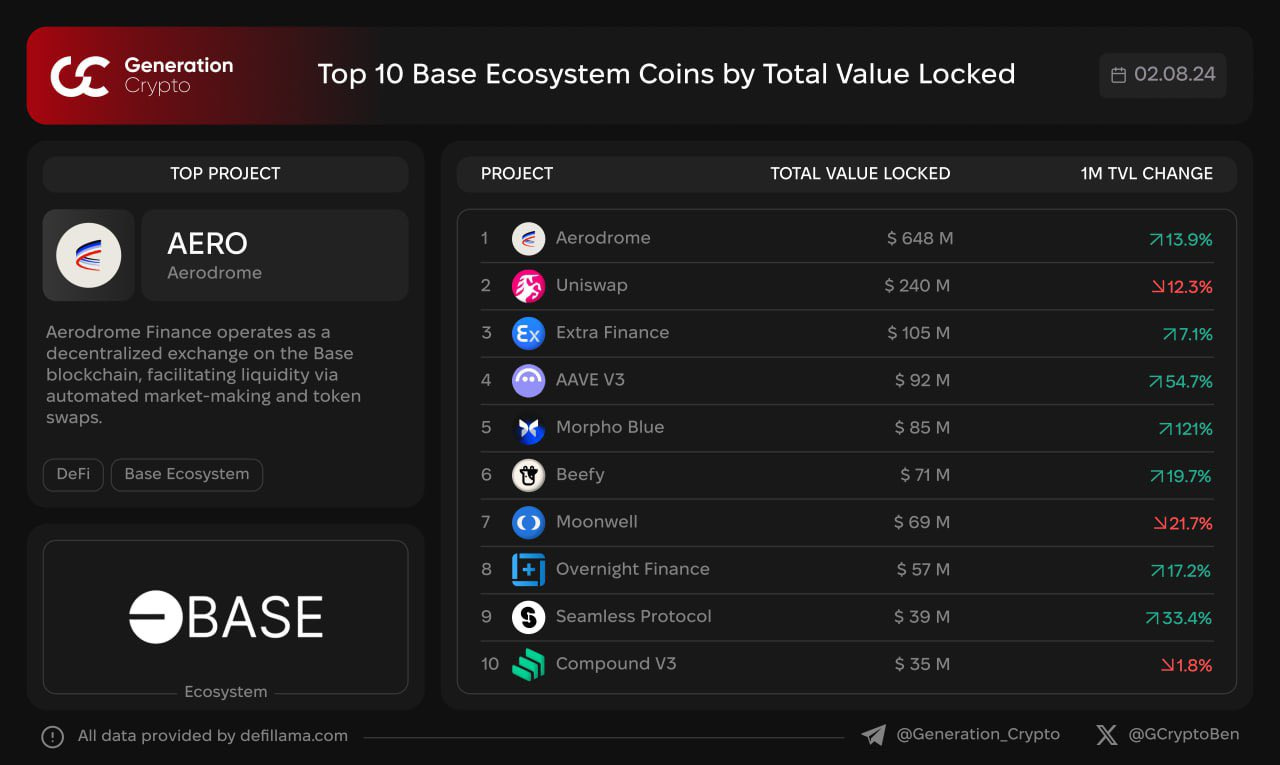1280x765 pixels.
Task: Click the AAVE V3 project name
Action: click(x=590, y=380)
